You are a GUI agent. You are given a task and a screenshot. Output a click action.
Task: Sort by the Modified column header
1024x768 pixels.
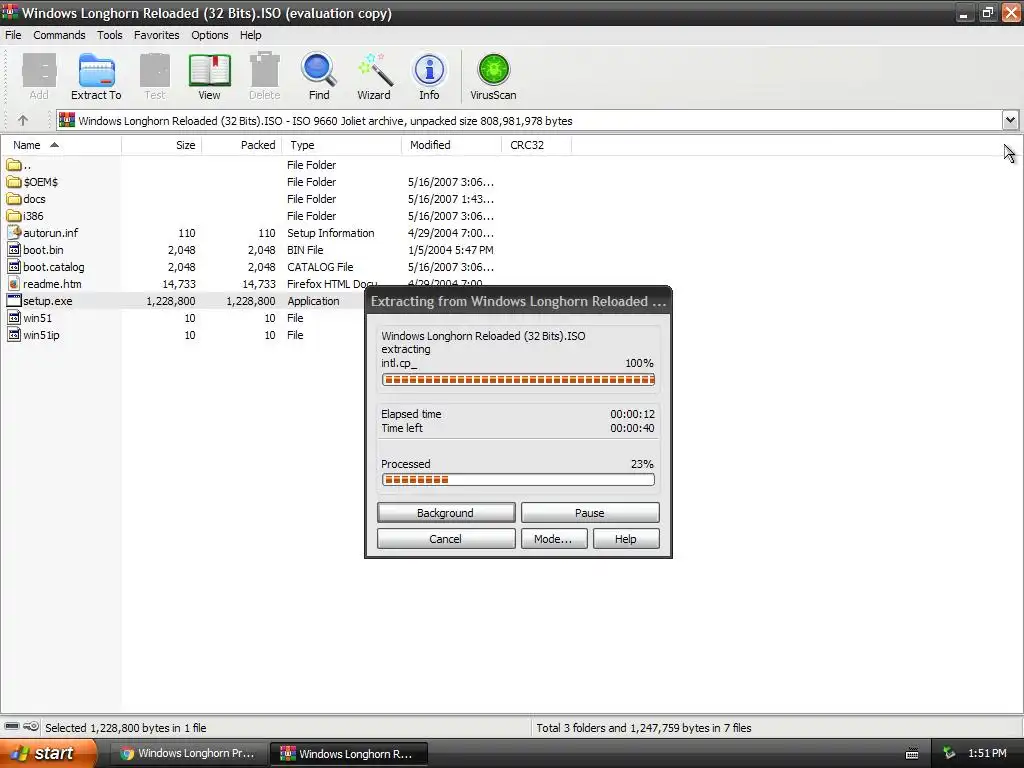click(451, 145)
